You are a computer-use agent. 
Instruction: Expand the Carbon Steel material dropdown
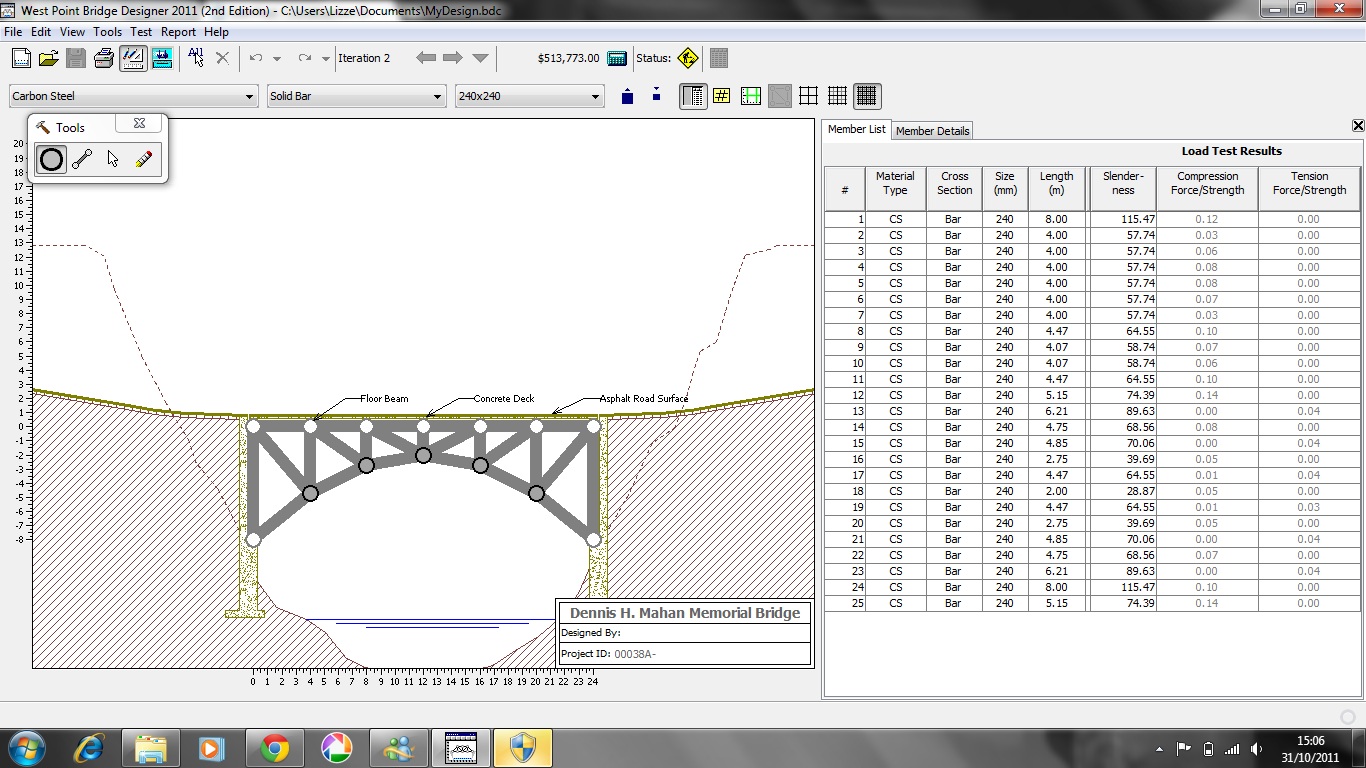pyautogui.click(x=249, y=97)
